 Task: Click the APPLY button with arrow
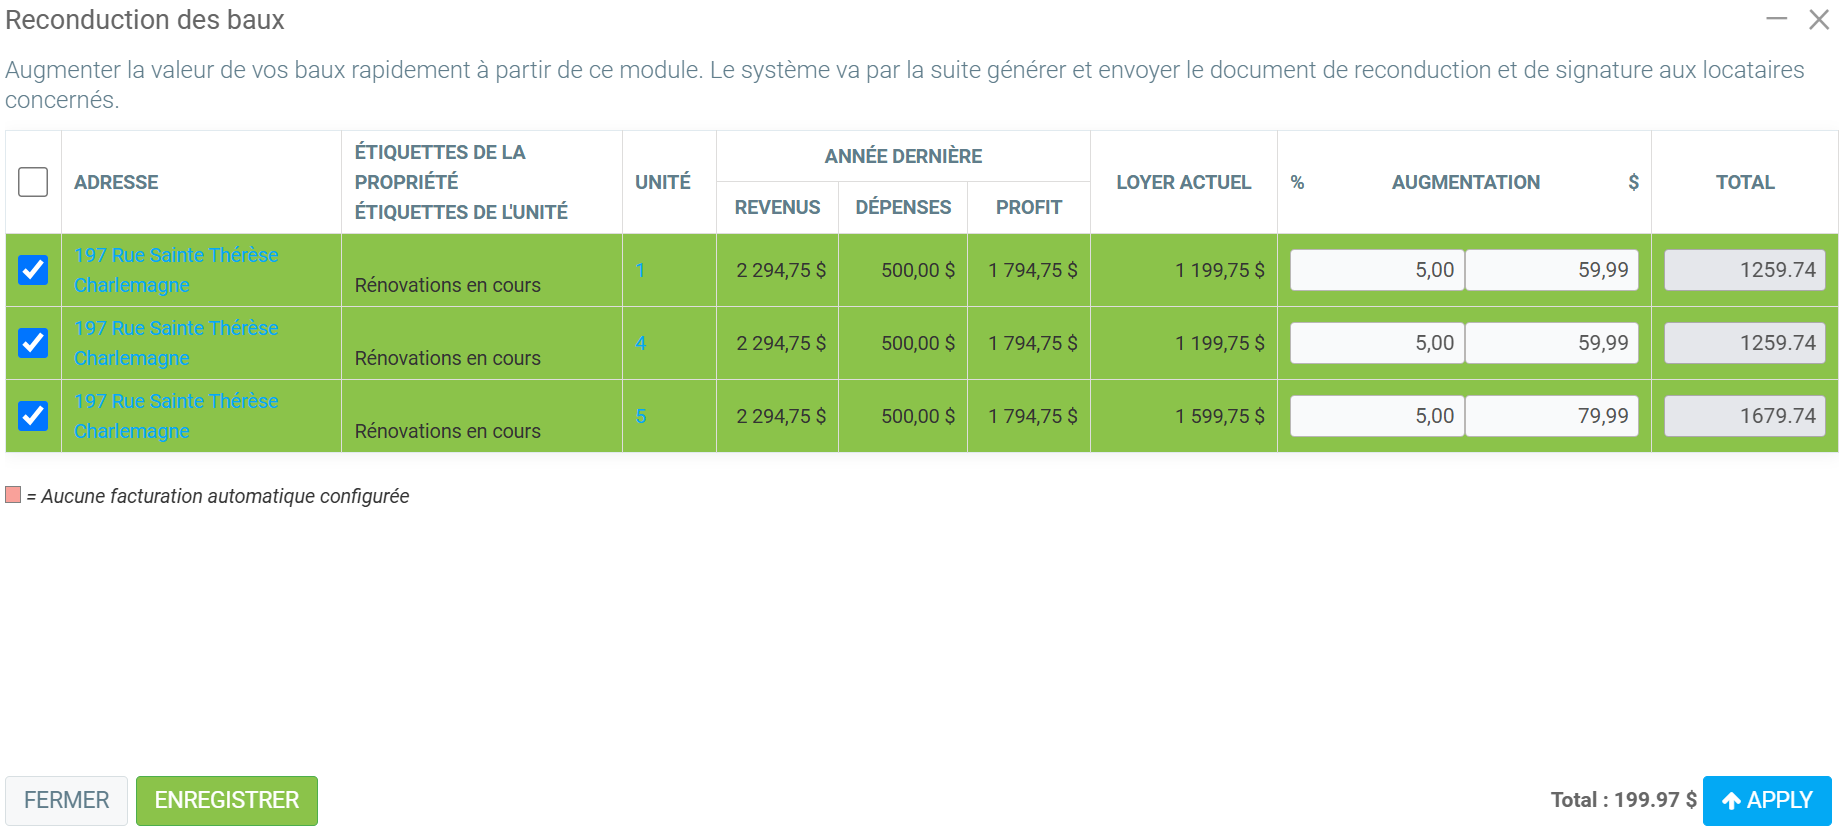(1767, 800)
